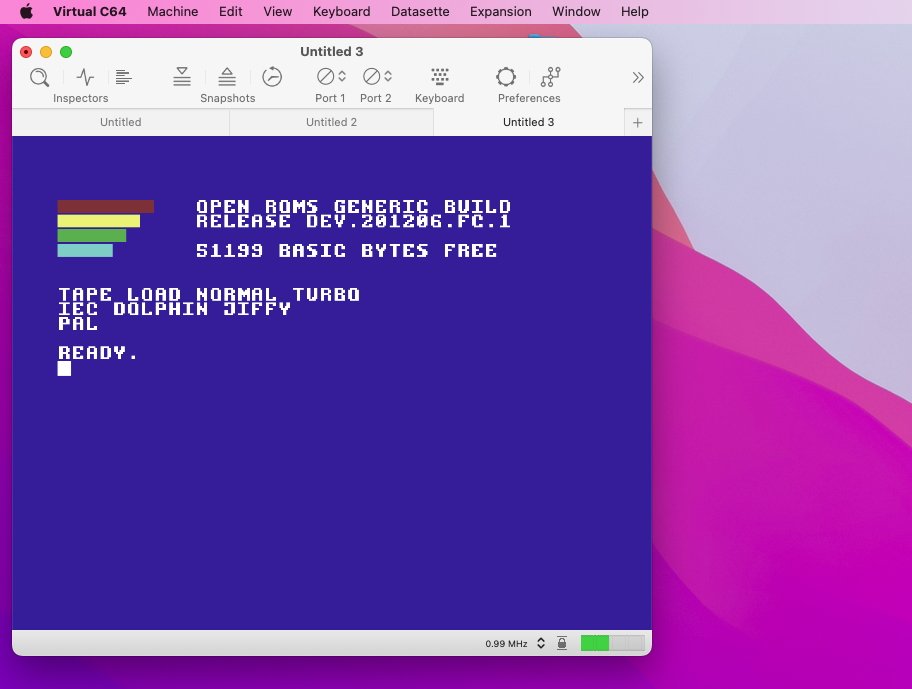The width and height of the screenshot is (912, 689).
Task: Open the Machine menu
Action: point(173,12)
